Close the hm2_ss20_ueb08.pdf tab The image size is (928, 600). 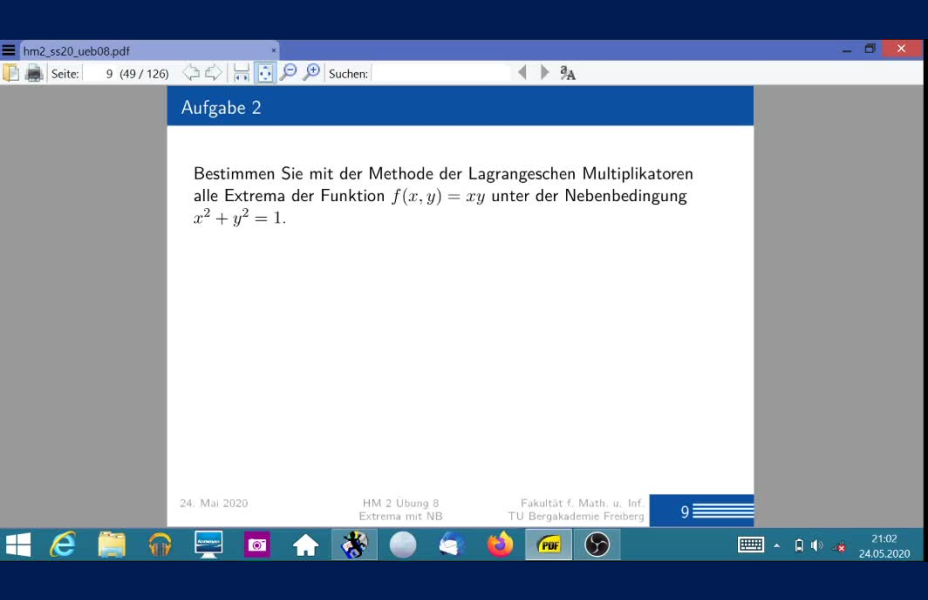(x=273, y=51)
